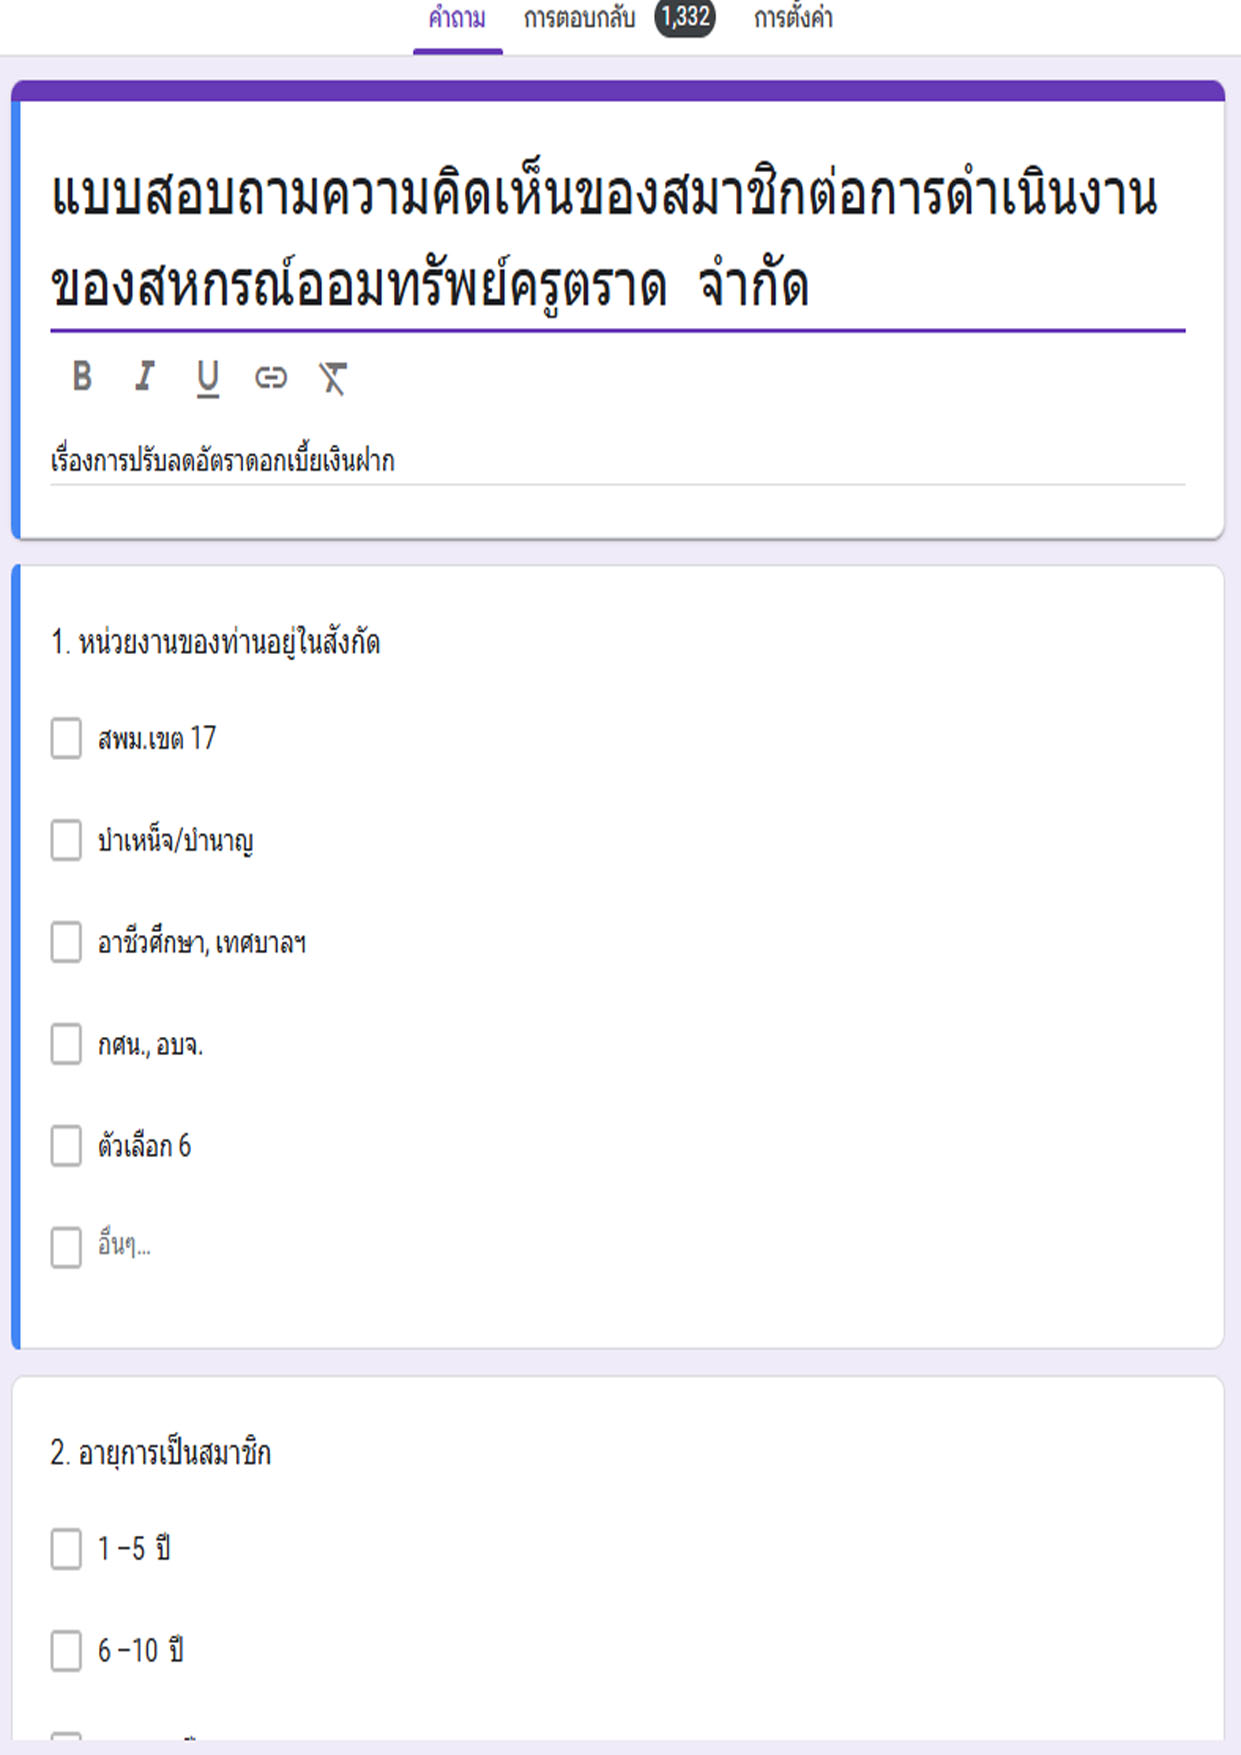Click the form title text field
Screen dimensions: 1241x1755
click(617, 240)
